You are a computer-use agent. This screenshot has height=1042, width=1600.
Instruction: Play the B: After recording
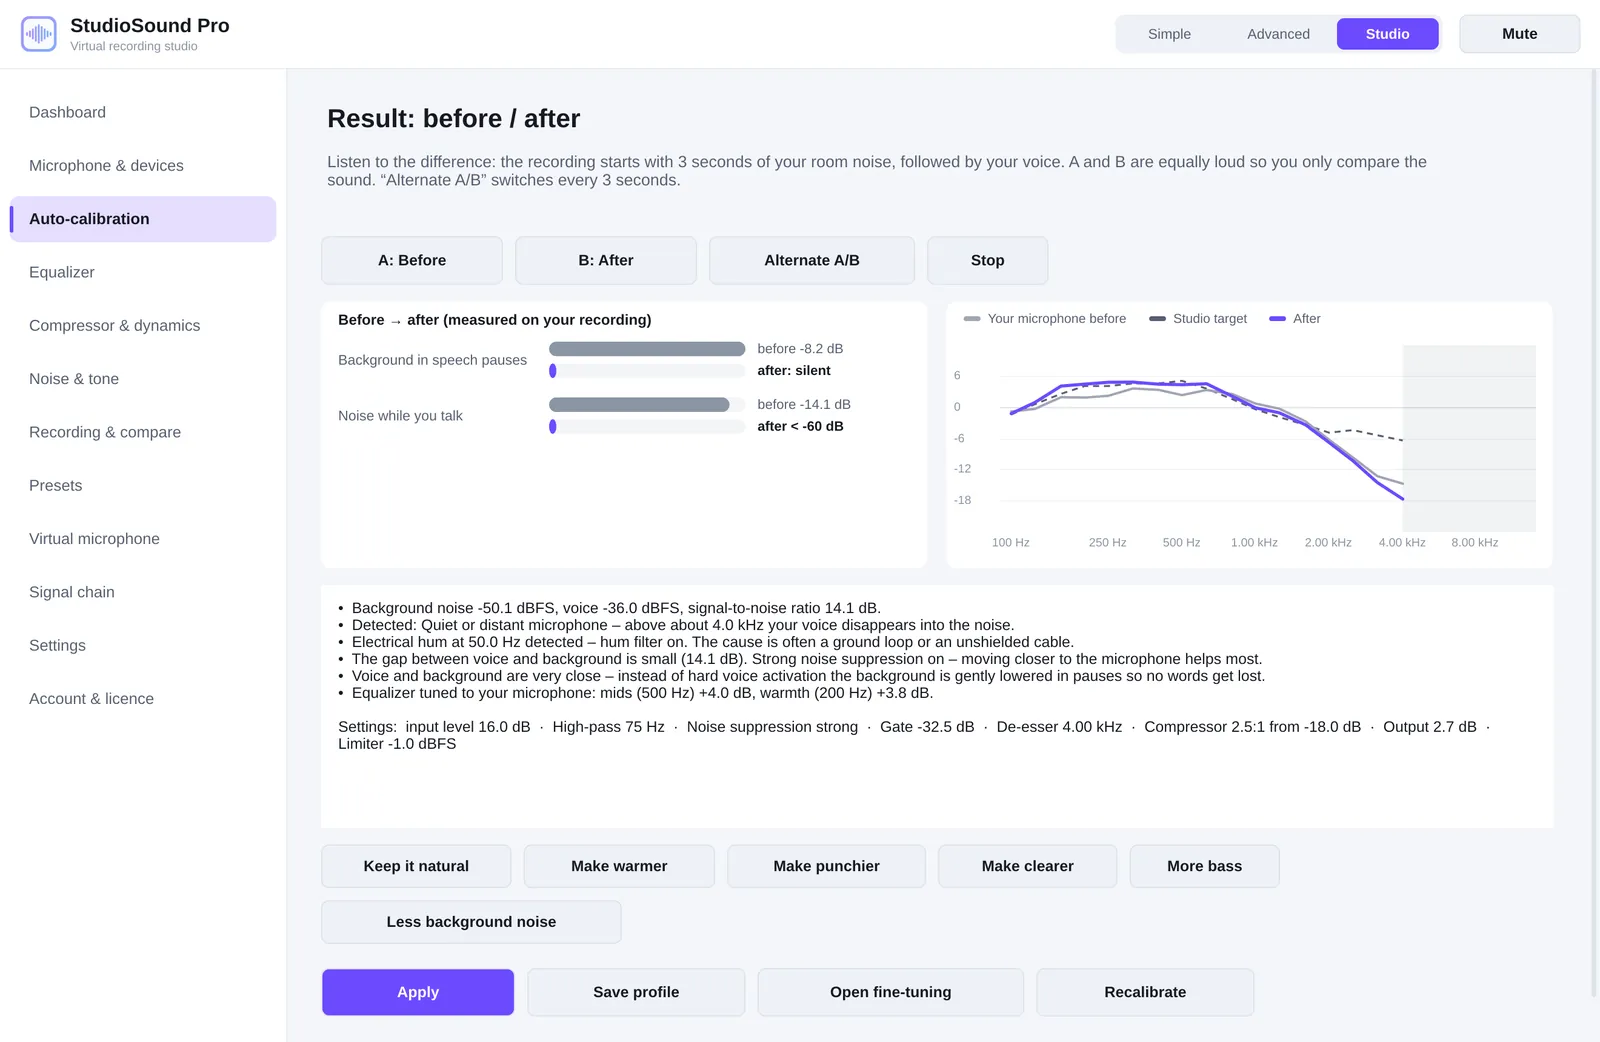[x=606, y=260]
